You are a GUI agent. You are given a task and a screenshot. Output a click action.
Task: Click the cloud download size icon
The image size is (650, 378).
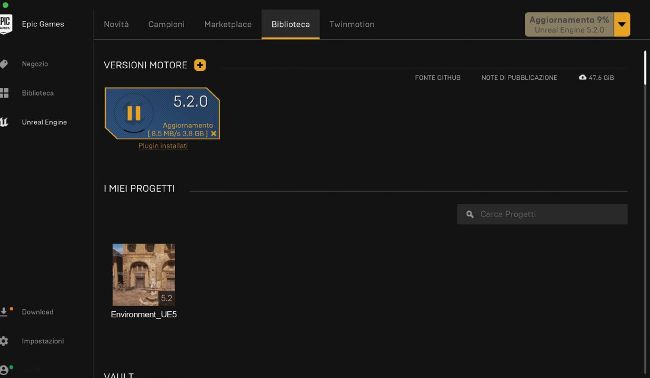(x=582, y=78)
